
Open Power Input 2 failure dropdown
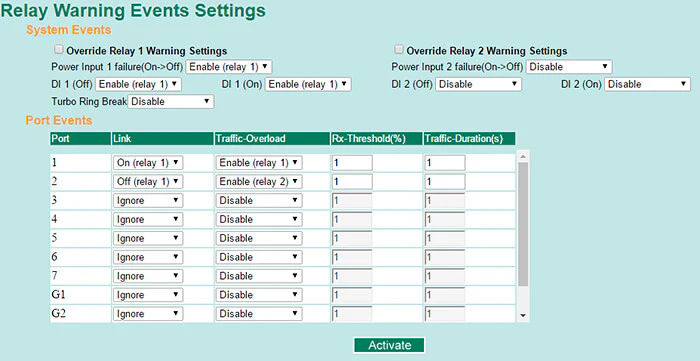coord(569,67)
